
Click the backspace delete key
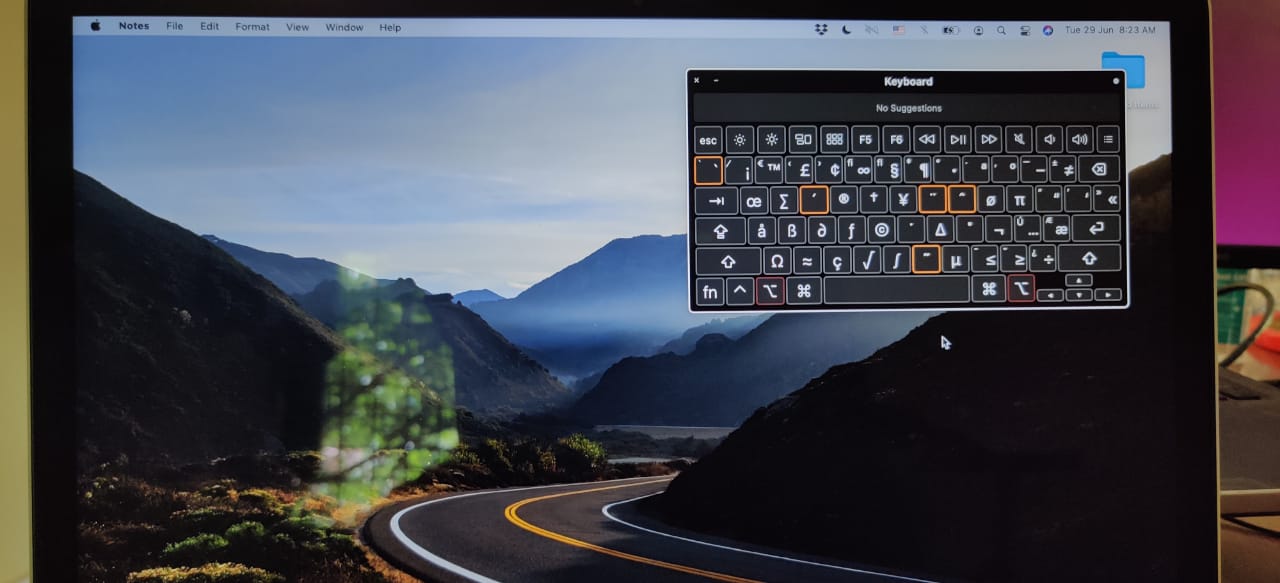1098,169
